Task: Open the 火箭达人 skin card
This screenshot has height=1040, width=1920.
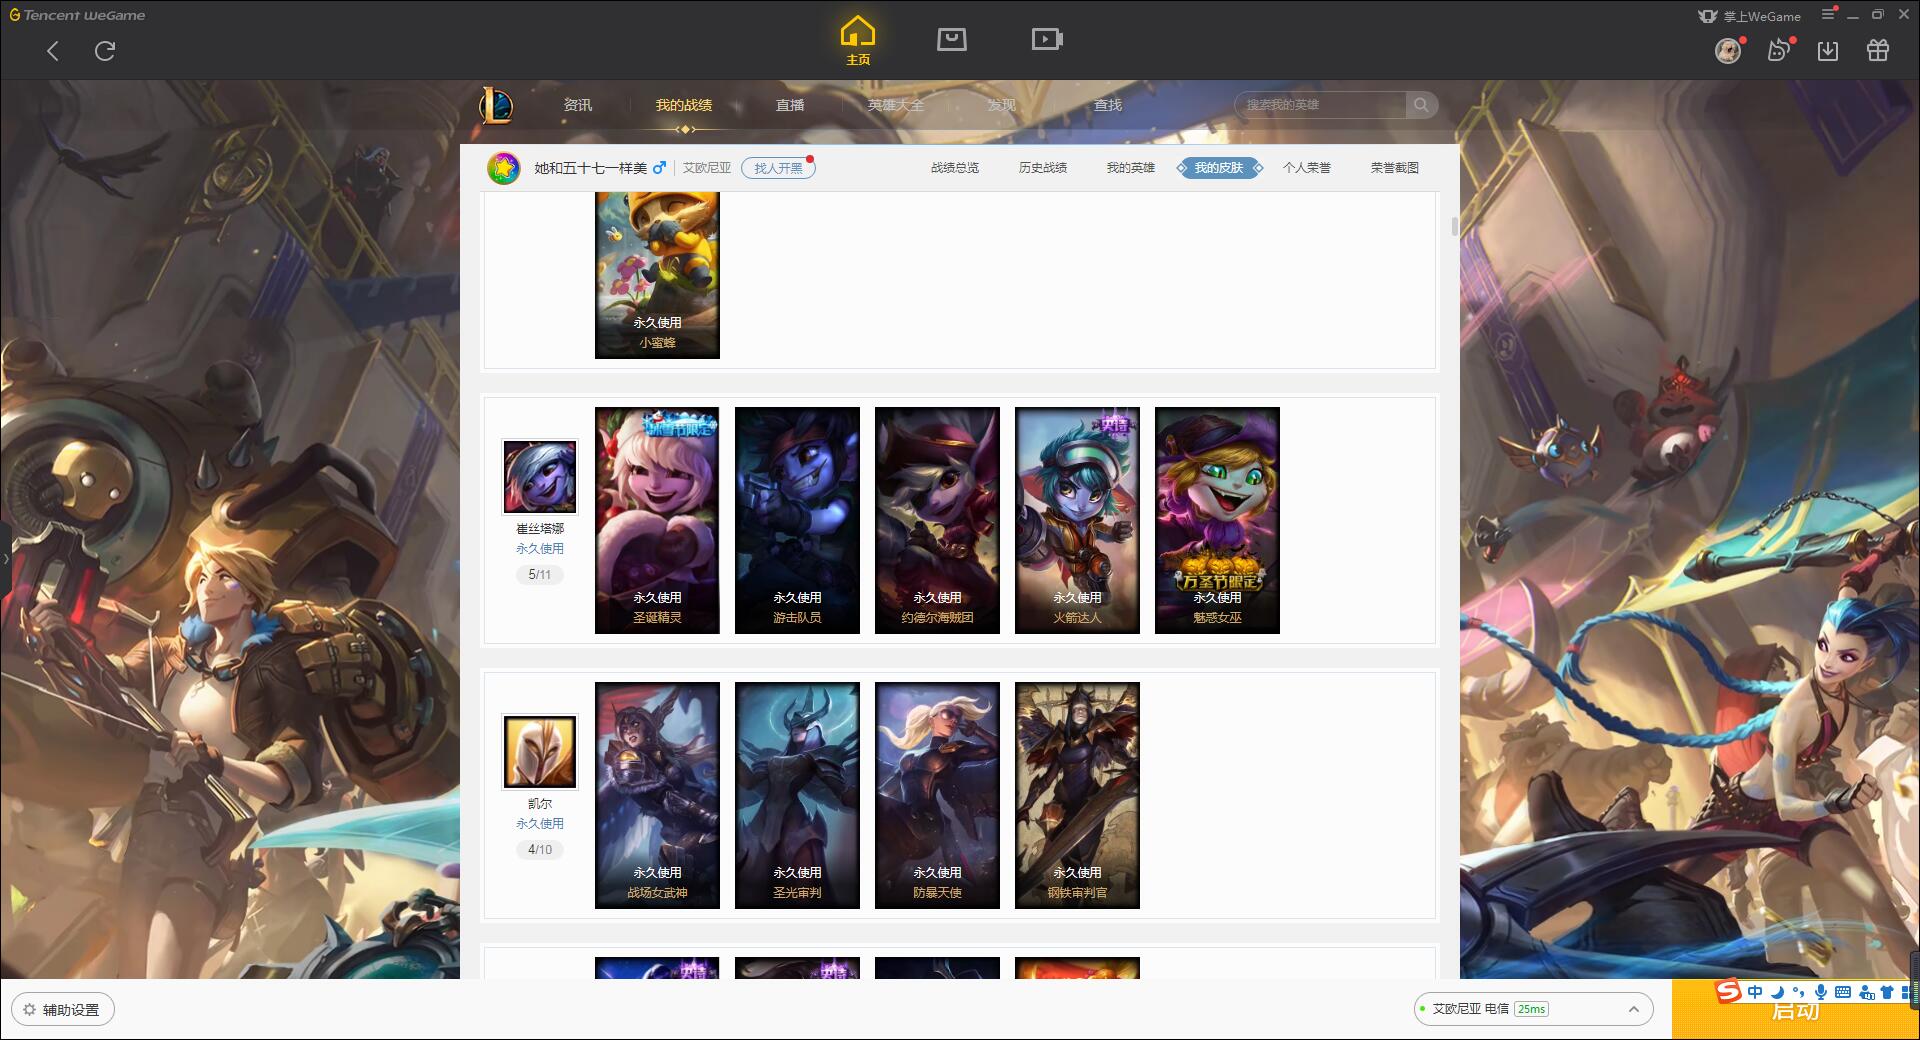Action: click(1077, 520)
